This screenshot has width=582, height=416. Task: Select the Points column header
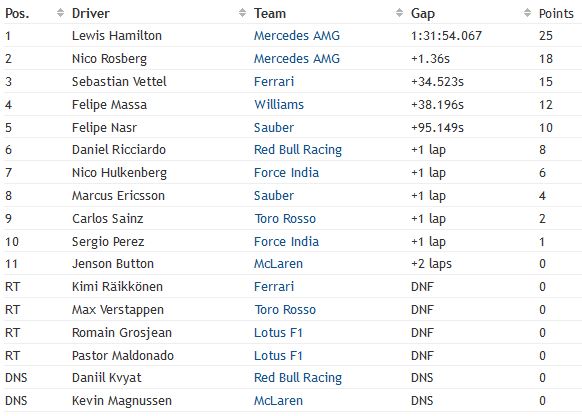(556, 13)
